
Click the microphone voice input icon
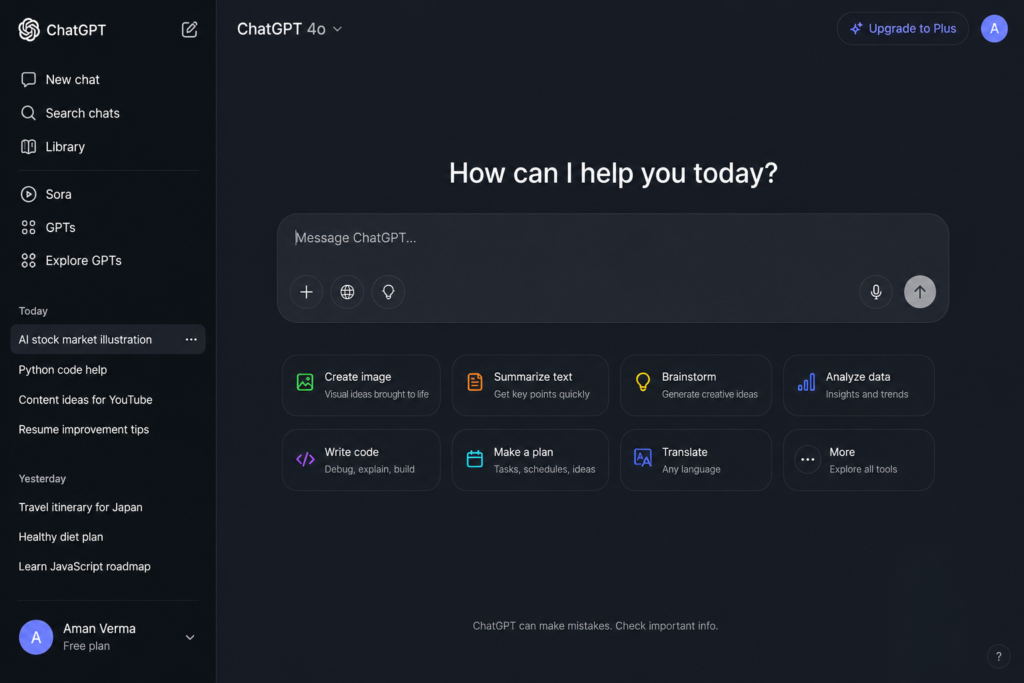click(x=876, y=292)
